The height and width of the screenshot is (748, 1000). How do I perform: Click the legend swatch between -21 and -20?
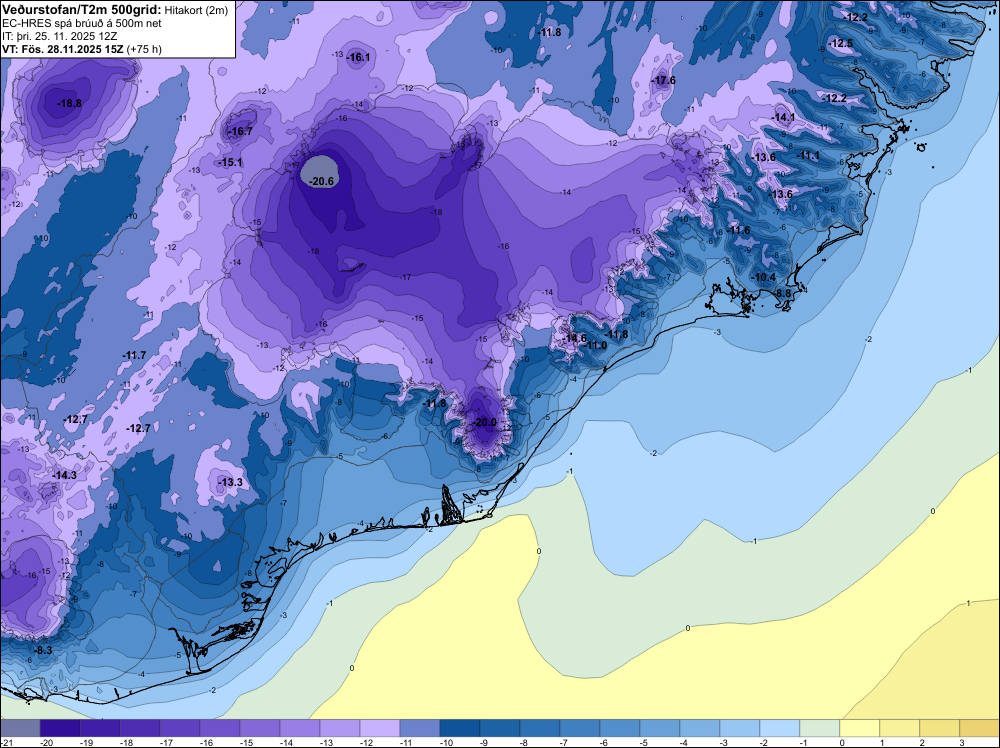[20, 728]
